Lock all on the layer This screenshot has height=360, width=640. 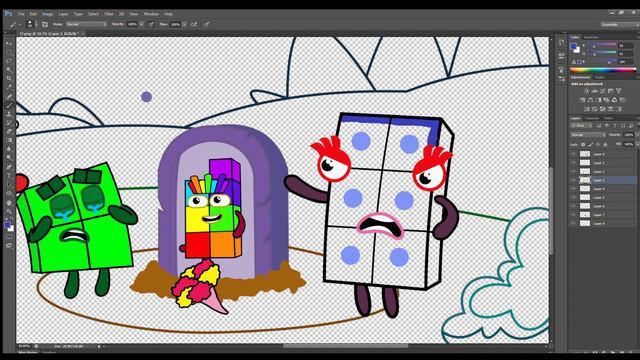[x=605, y=144]
